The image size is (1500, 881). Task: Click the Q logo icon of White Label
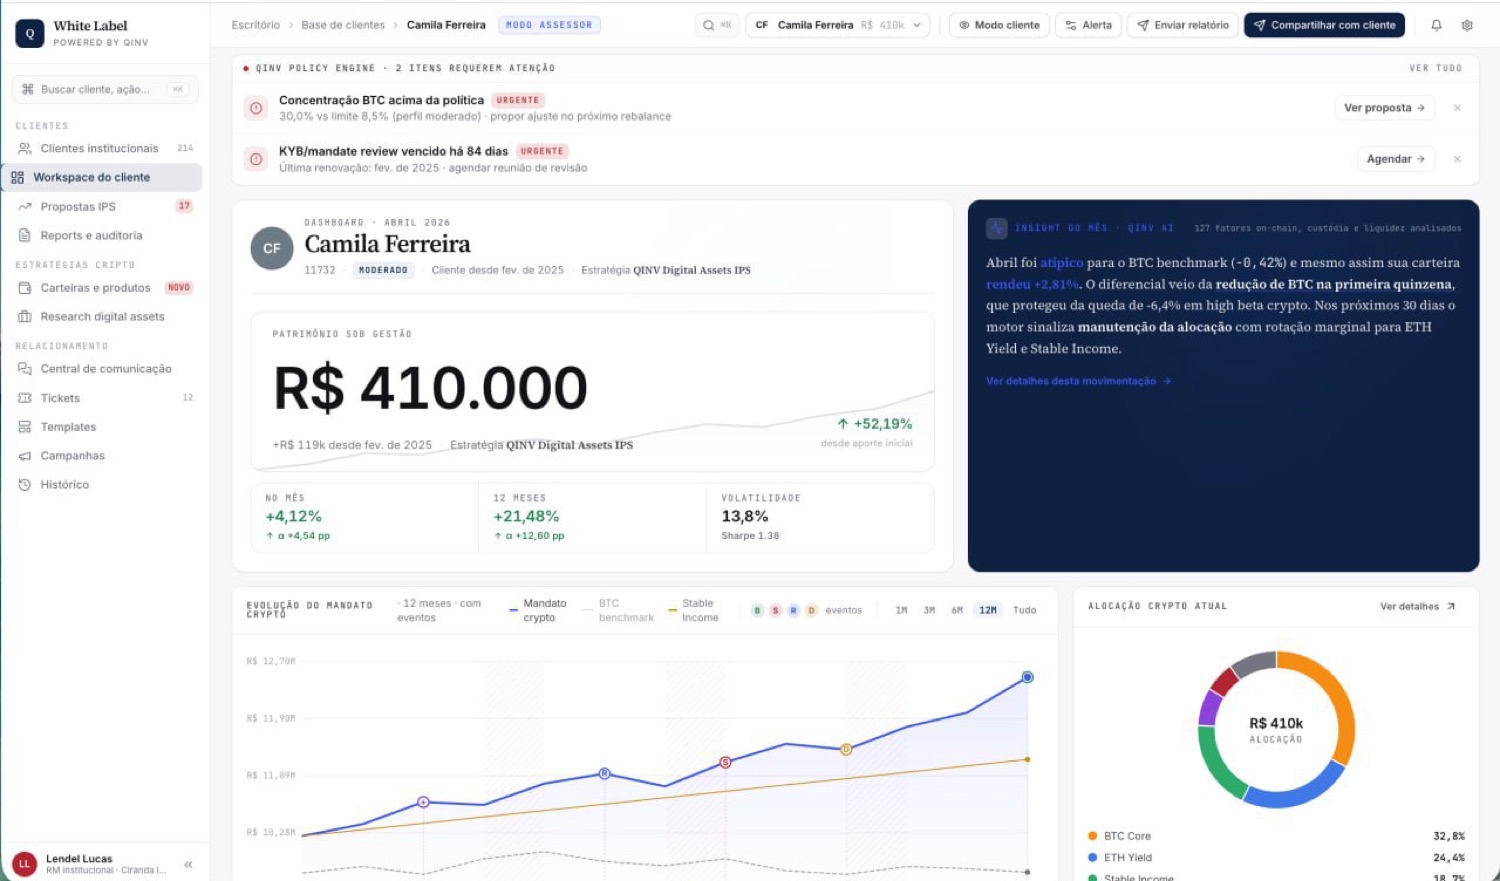(x=30, y=33)
